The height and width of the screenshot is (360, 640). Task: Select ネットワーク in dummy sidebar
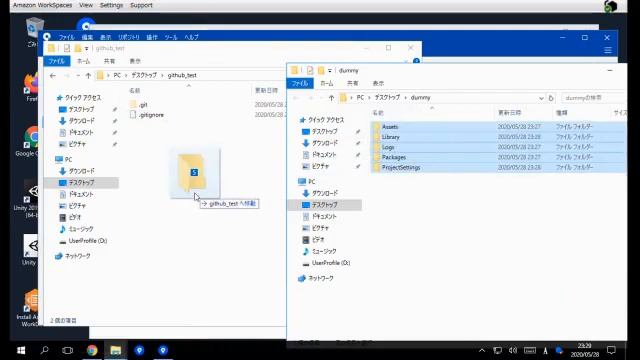coord(320,278)
